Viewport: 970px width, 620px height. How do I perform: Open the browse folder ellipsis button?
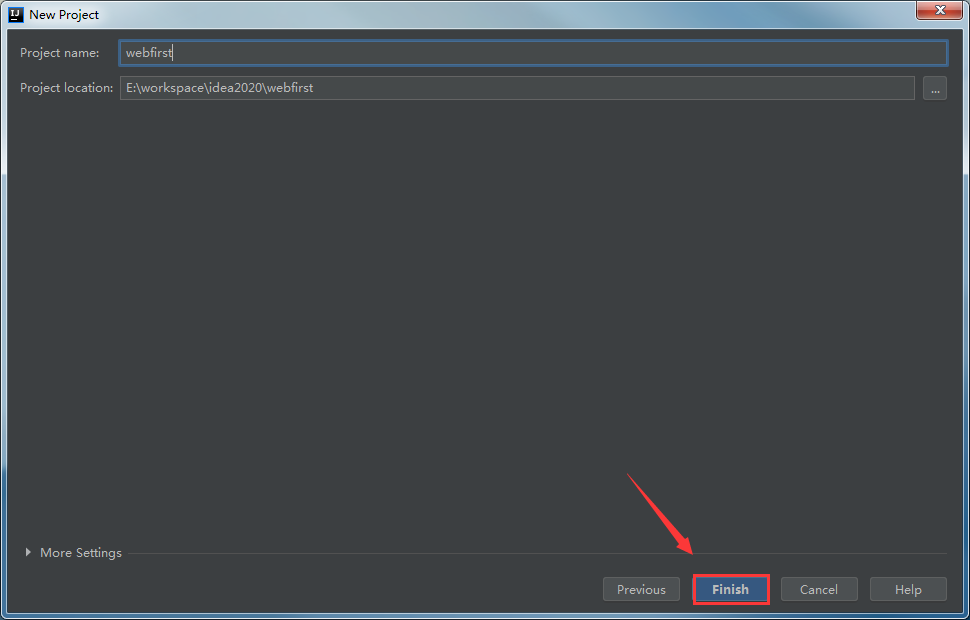point(935,88)
